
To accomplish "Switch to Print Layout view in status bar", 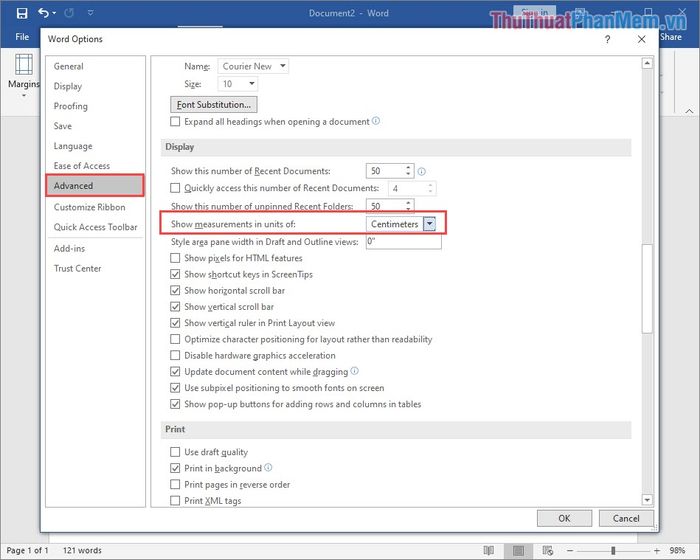I will (518, 551).
